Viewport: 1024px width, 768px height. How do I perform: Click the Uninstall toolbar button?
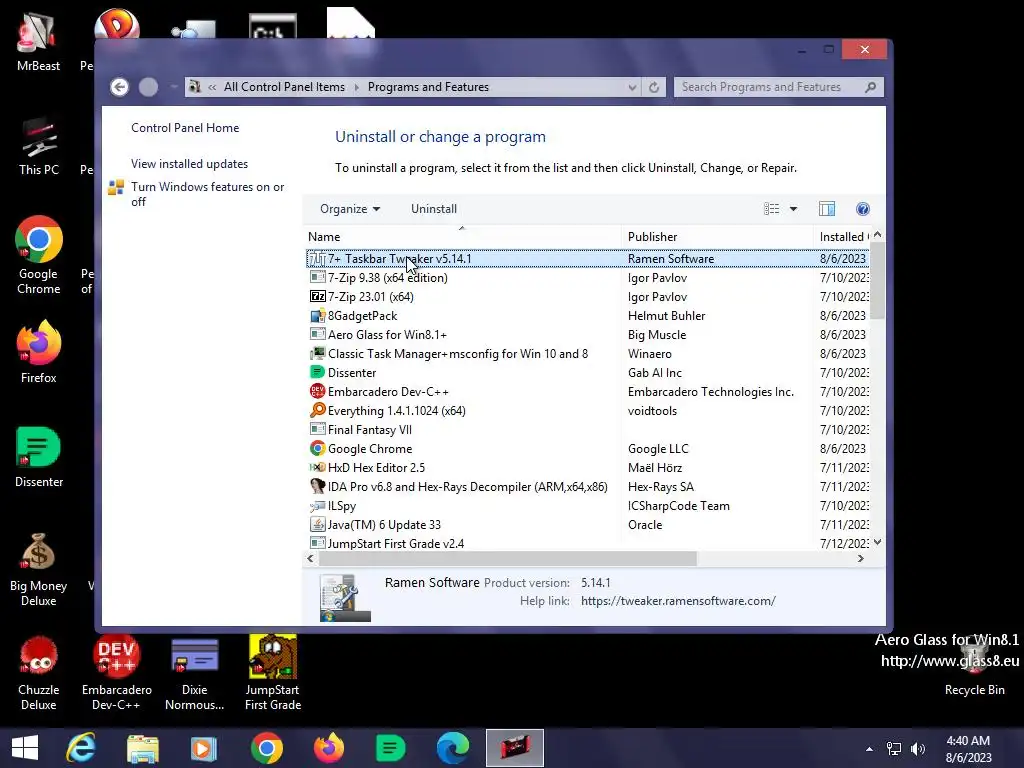pyautogui.click(x=434, y=209)
